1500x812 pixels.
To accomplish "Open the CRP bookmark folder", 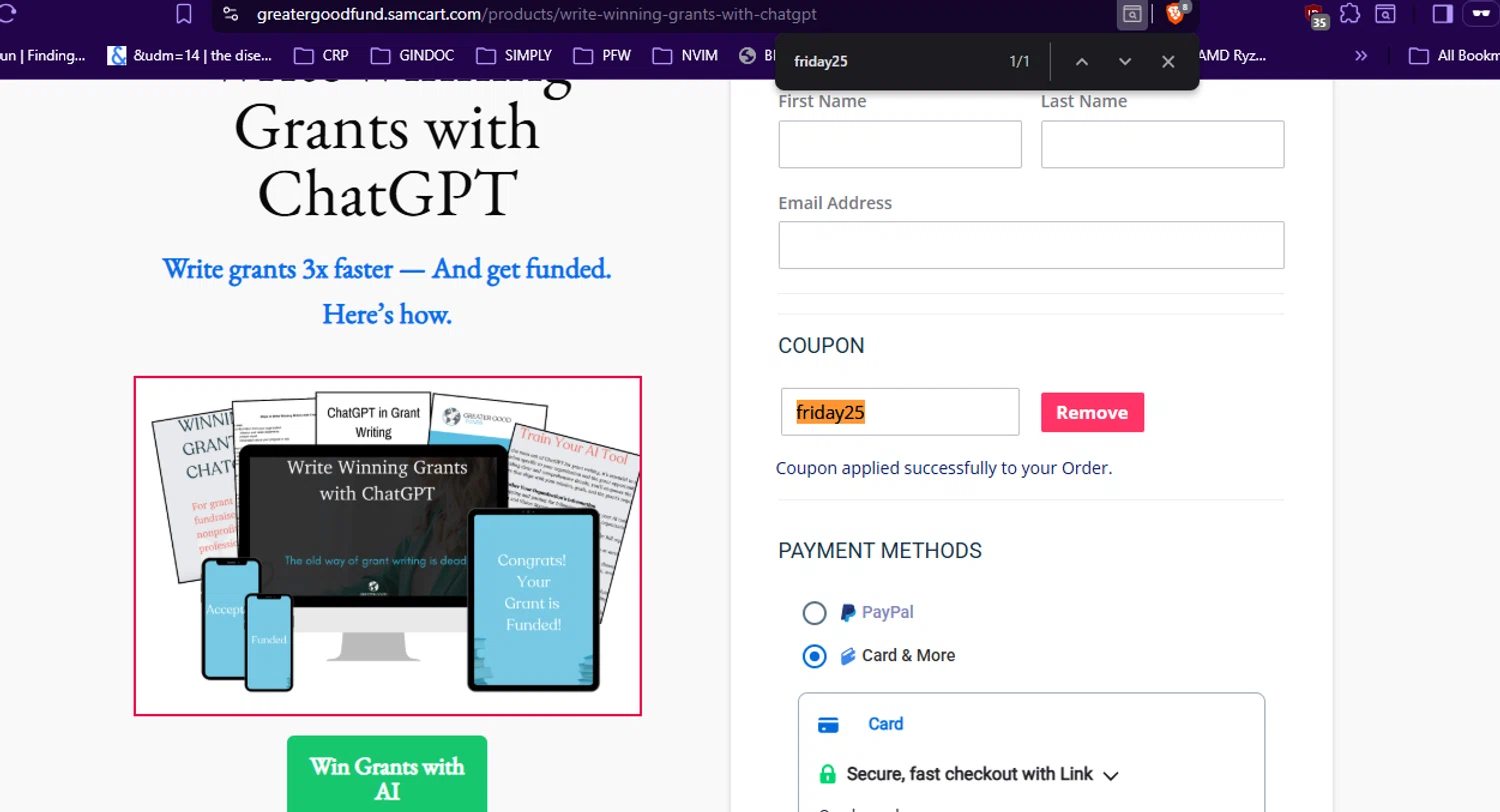I will [321, 56].
